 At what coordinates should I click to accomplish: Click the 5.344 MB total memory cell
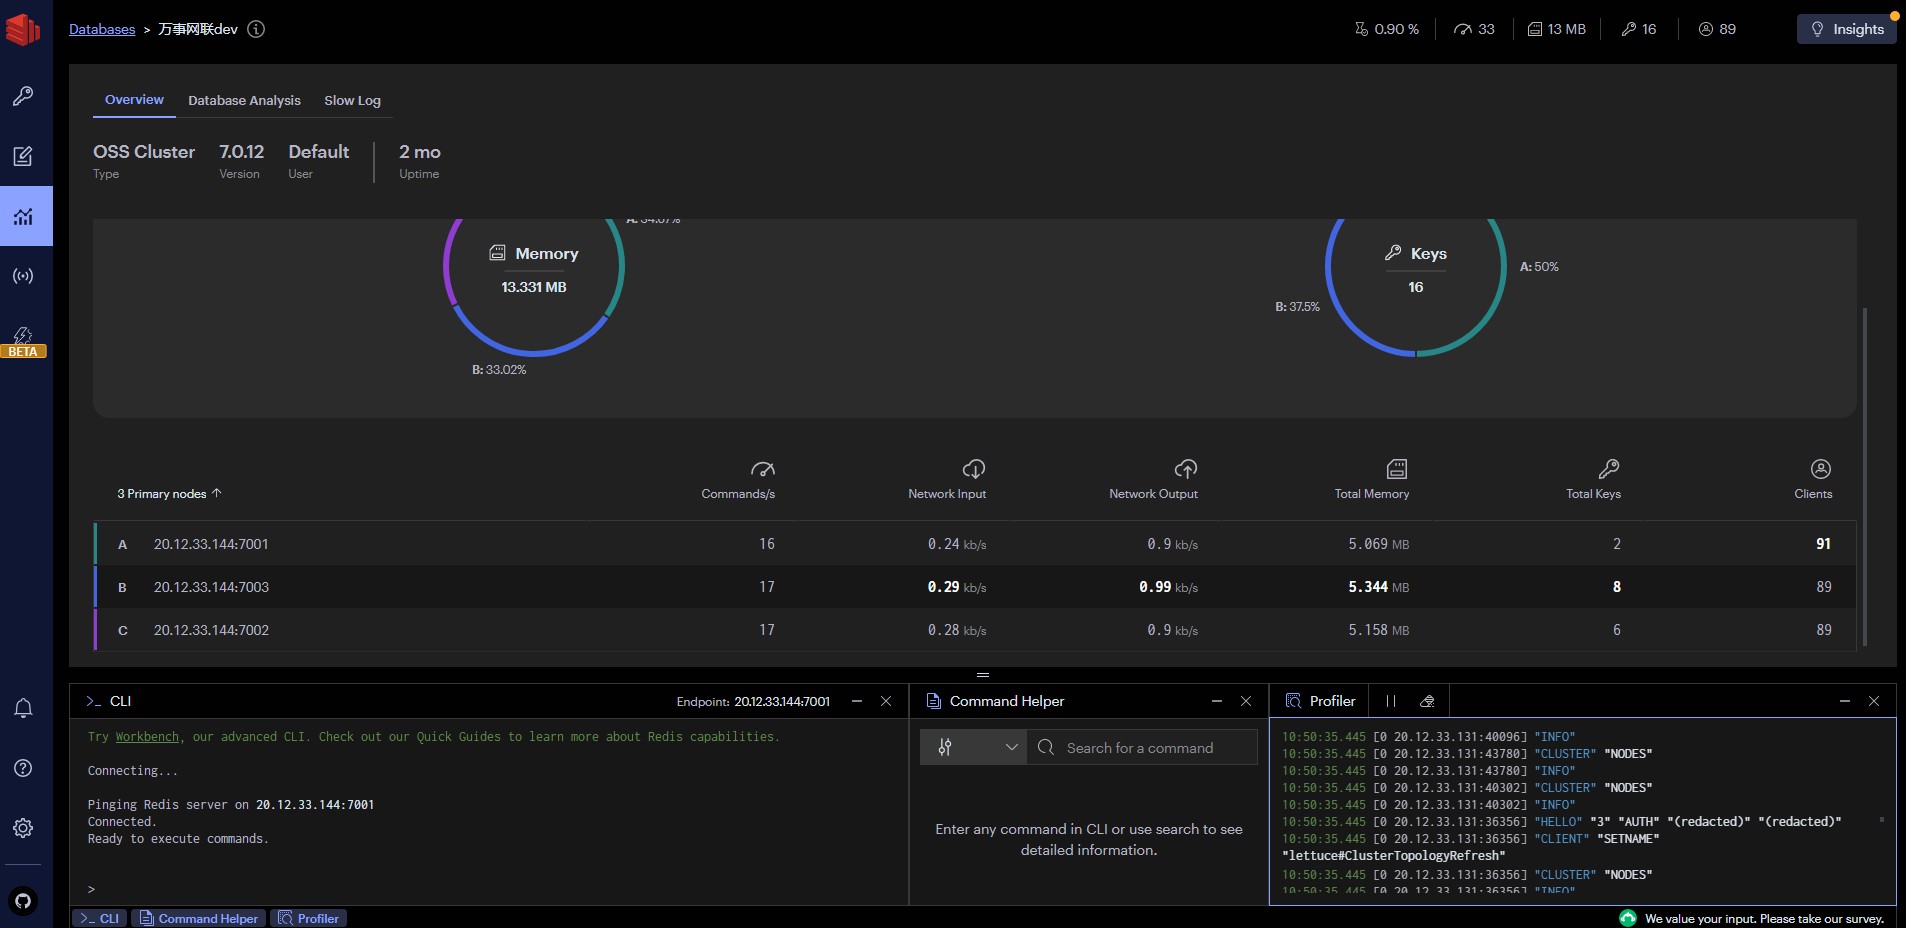tap(1378, 587)
